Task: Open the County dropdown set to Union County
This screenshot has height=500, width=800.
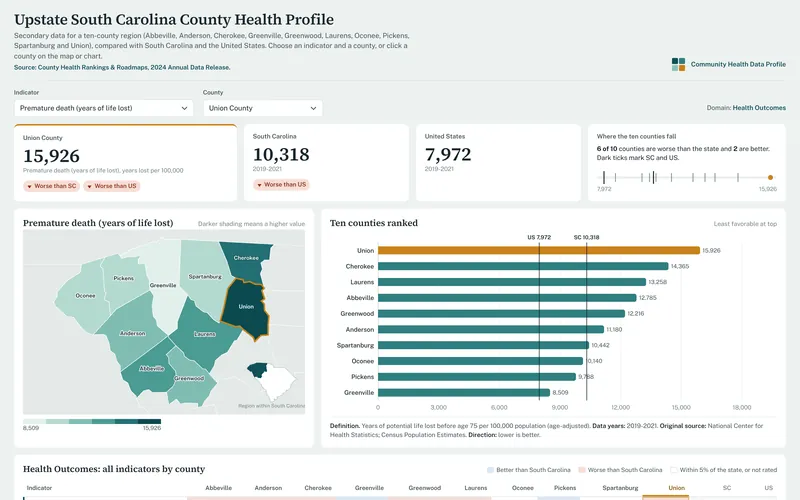Action: (263, 108)
